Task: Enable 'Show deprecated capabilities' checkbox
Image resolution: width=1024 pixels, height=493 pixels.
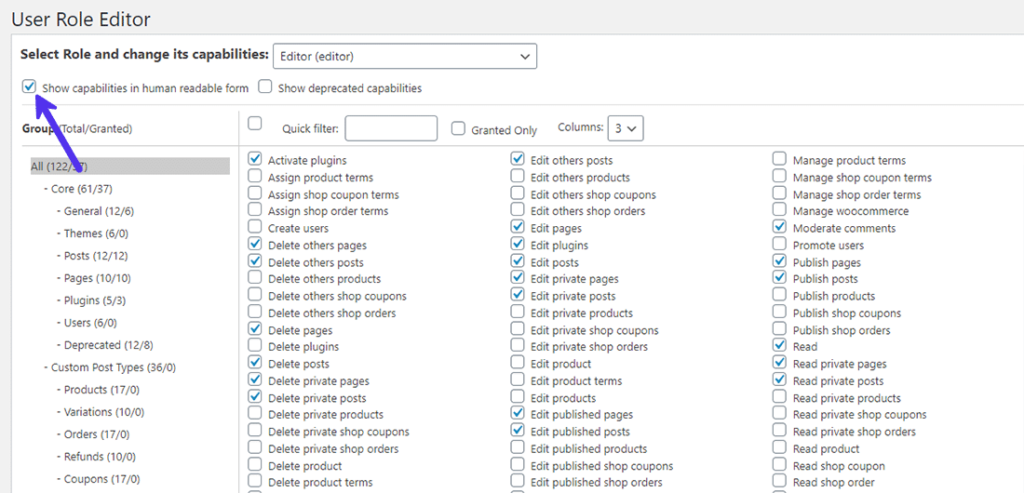Action: (266, 87)
